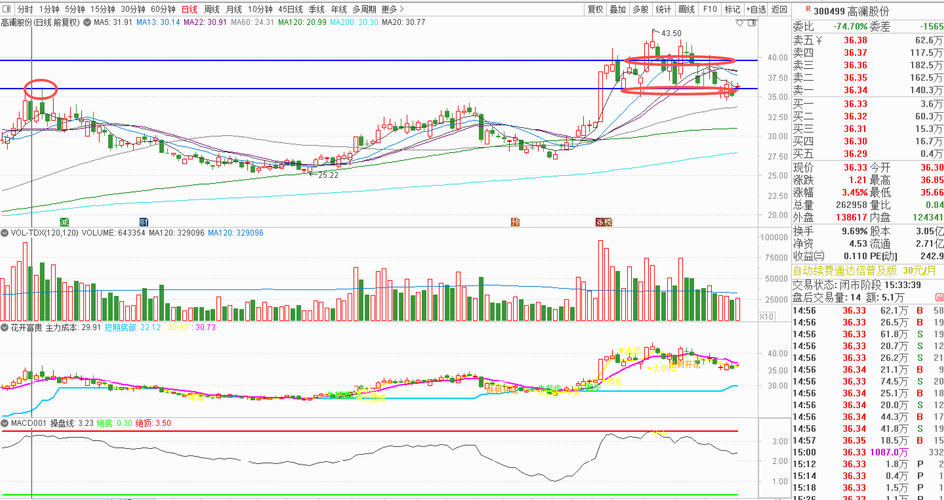944x500 pixels.
Task: Click the 43.50 high price label
Action: point(671,32)
